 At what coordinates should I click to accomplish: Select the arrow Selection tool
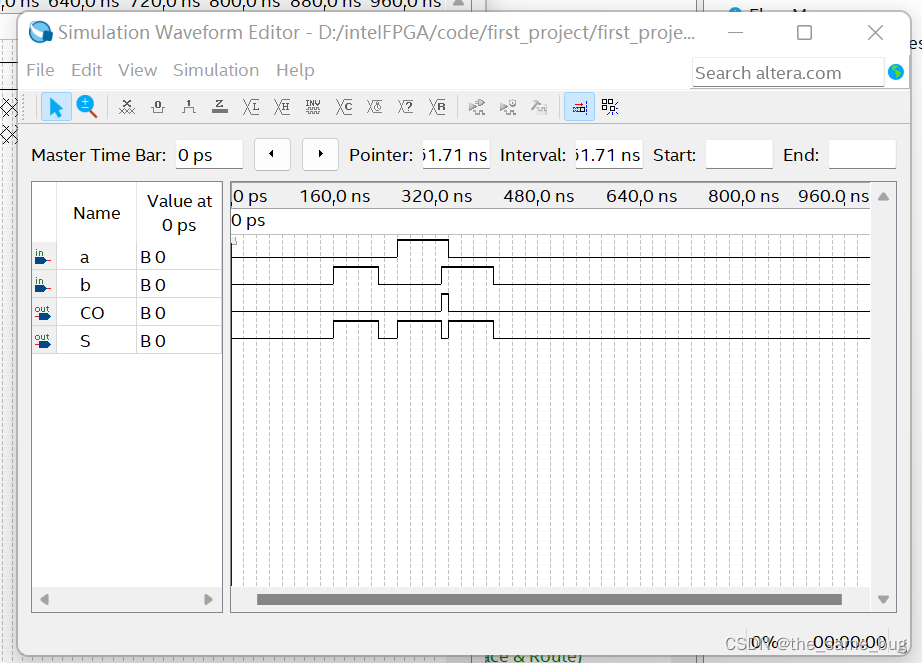point(56,107)
